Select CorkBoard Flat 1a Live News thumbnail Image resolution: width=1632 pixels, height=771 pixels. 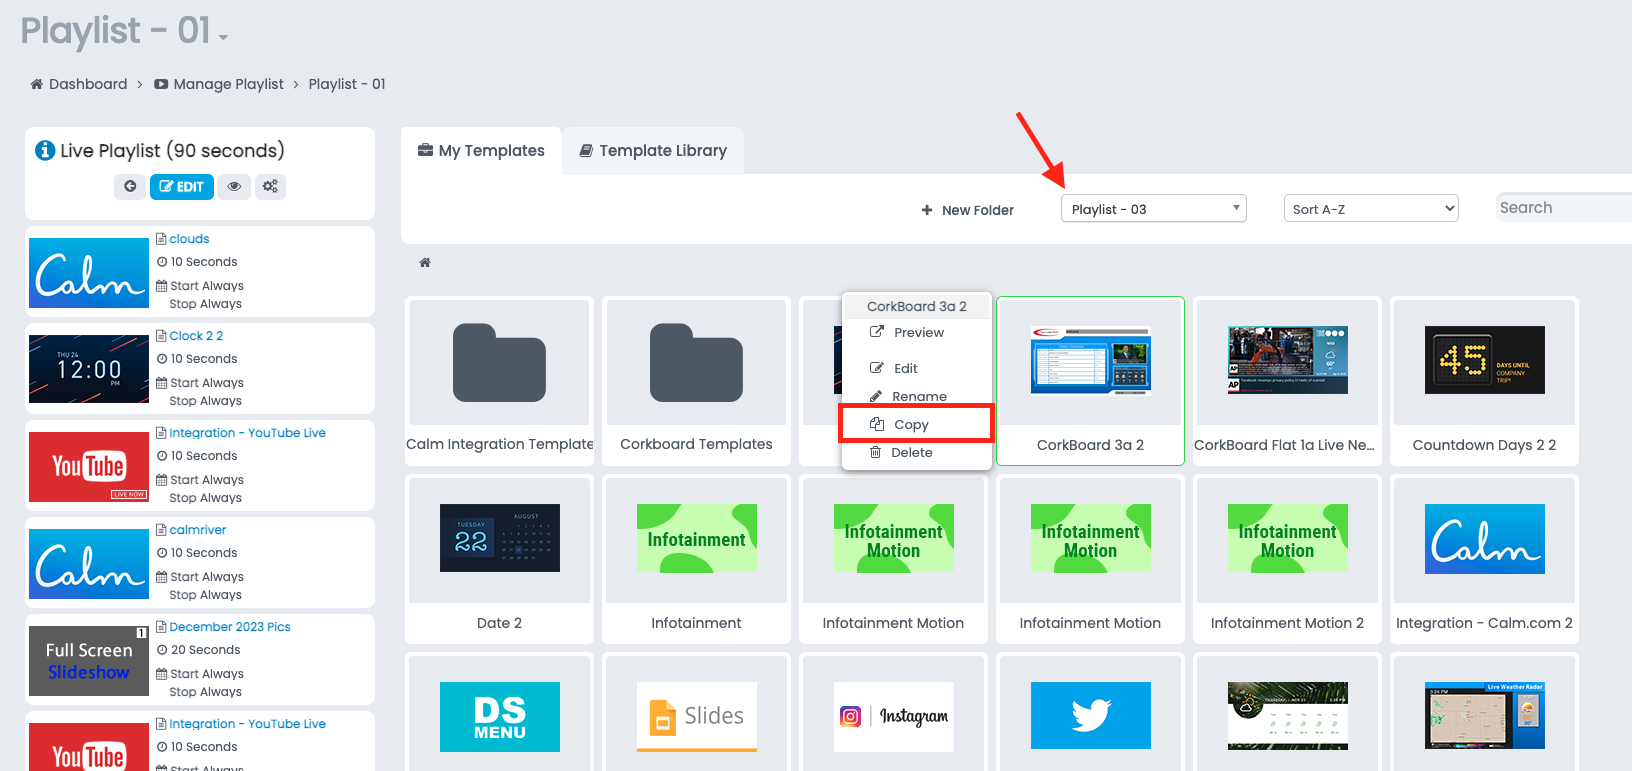[1287, 360]
